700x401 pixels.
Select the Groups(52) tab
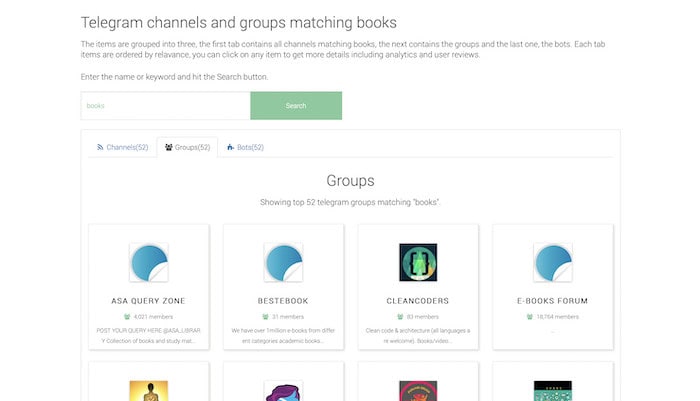point(188,147)
